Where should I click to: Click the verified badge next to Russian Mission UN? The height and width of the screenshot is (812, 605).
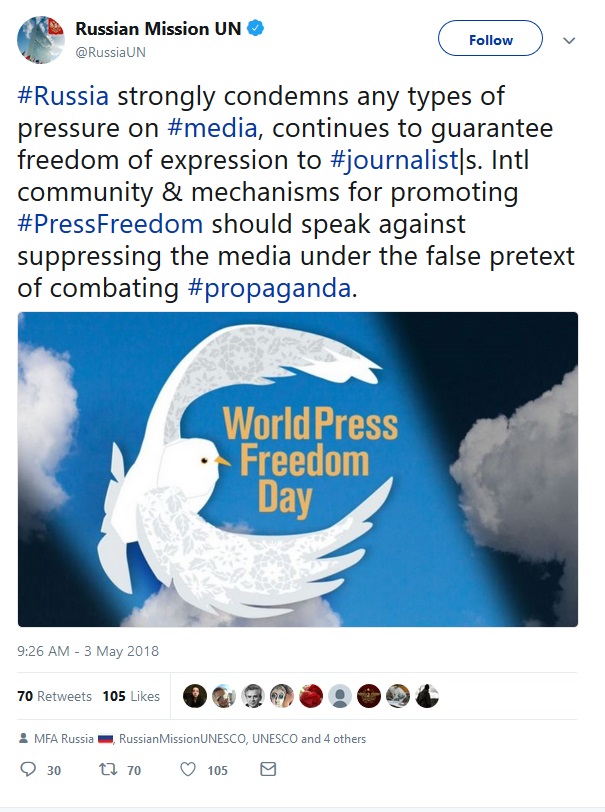click(x=255, y=28)
